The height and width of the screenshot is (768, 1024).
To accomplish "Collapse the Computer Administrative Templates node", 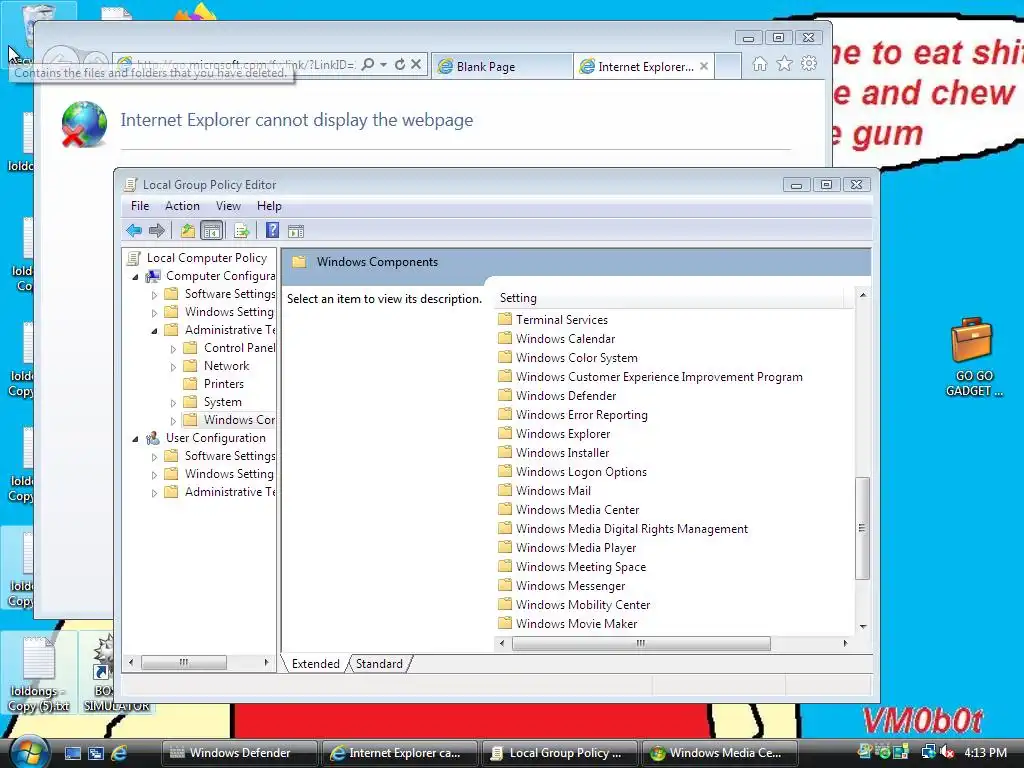I will (x=154, y=331).
